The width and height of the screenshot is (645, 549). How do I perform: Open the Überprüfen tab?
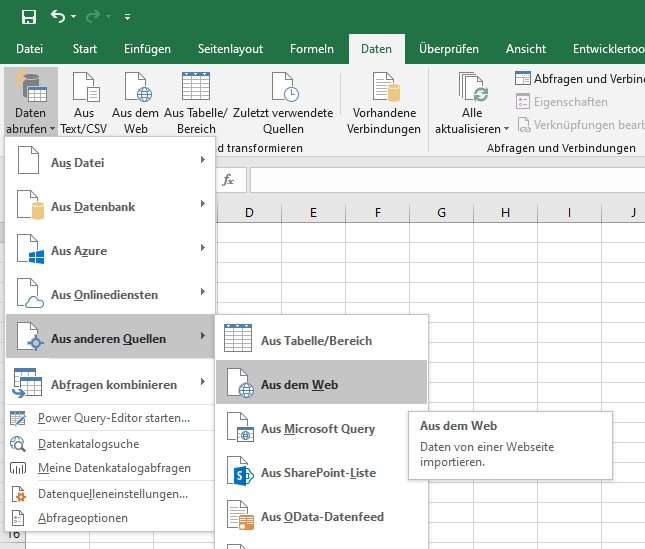coord(449,49)
